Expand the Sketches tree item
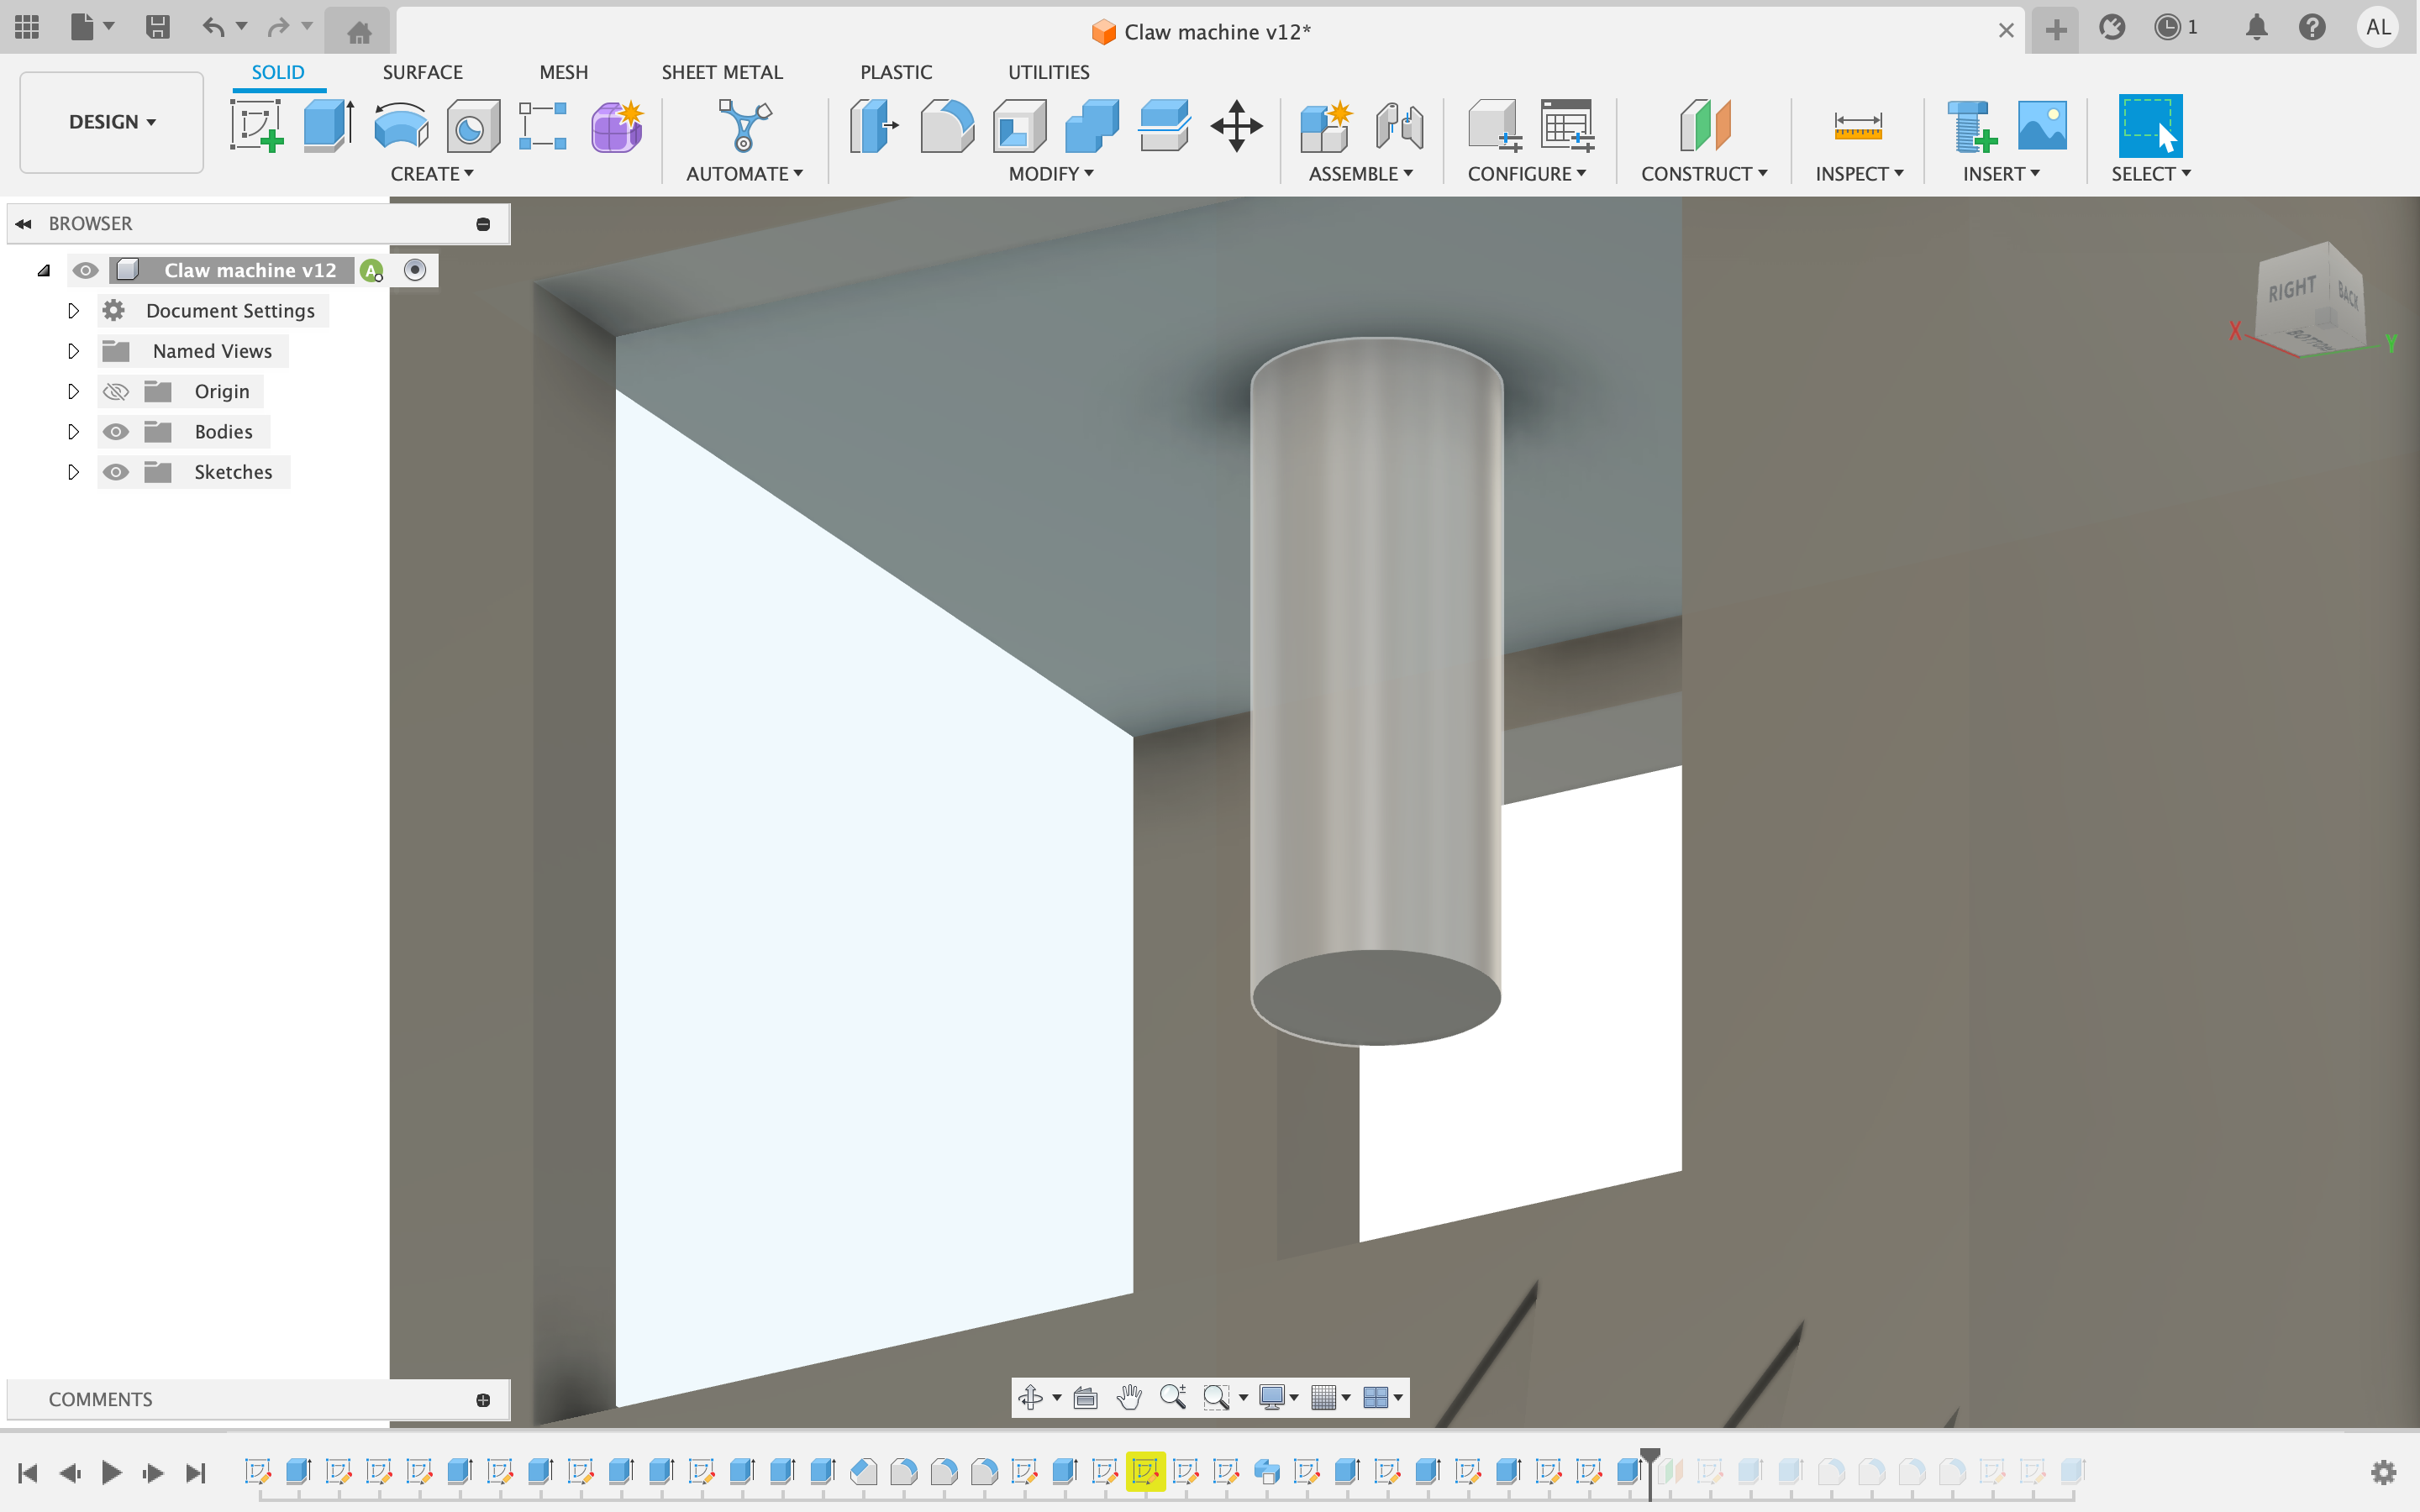The image size is (2420, 1512). [71, 472]
